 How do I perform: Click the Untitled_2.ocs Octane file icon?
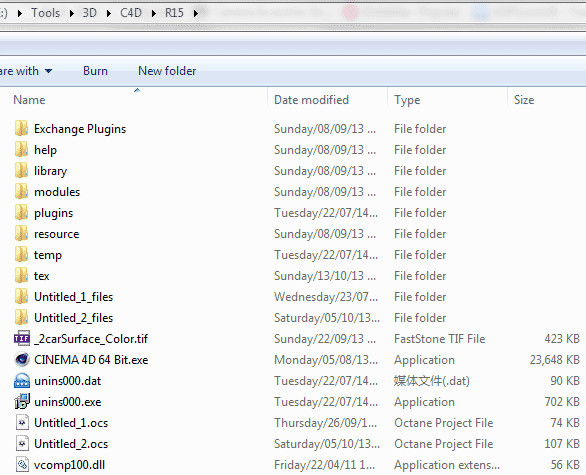[22, 444]
